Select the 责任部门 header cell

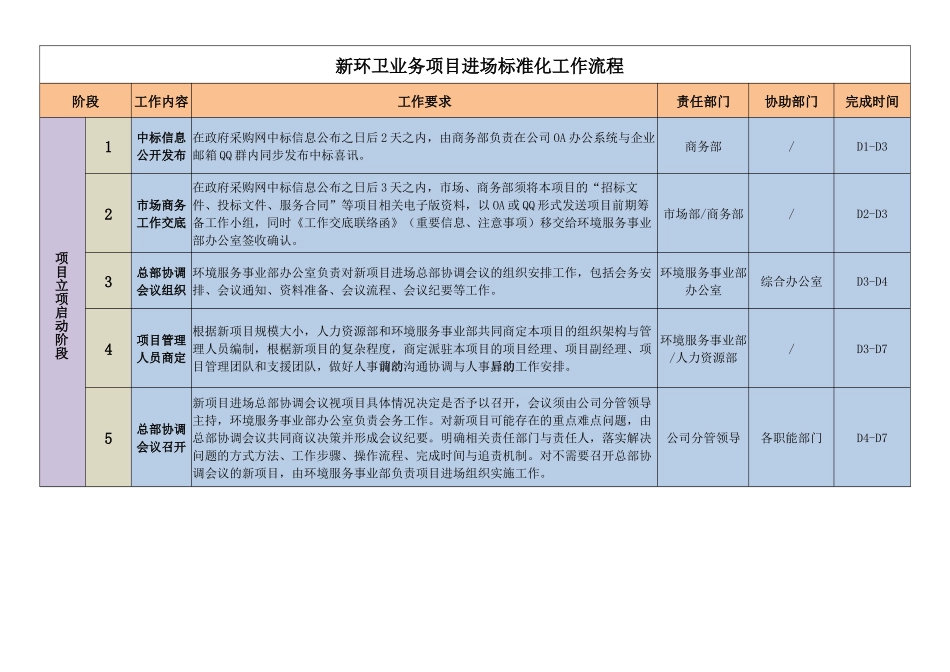click(x=703, y=101)
